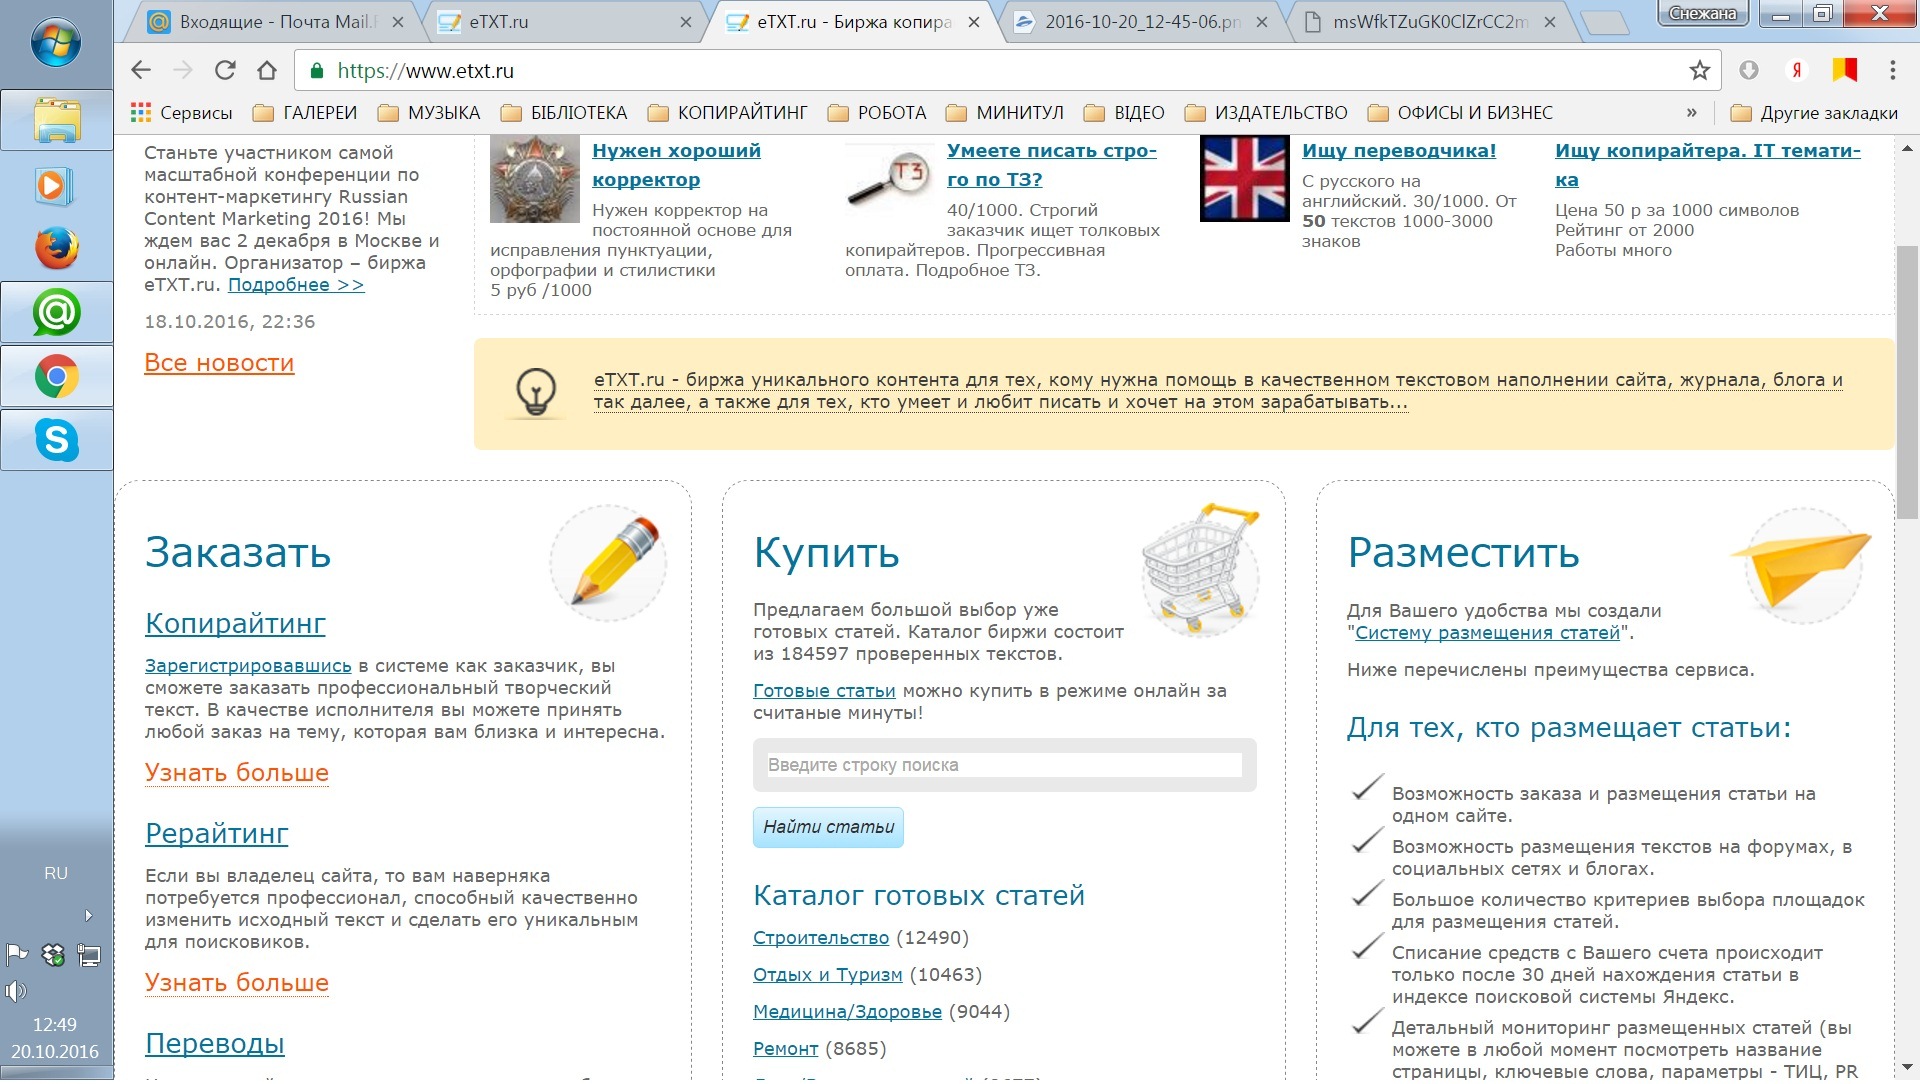Launch Firefox from the taskbar

57,248
